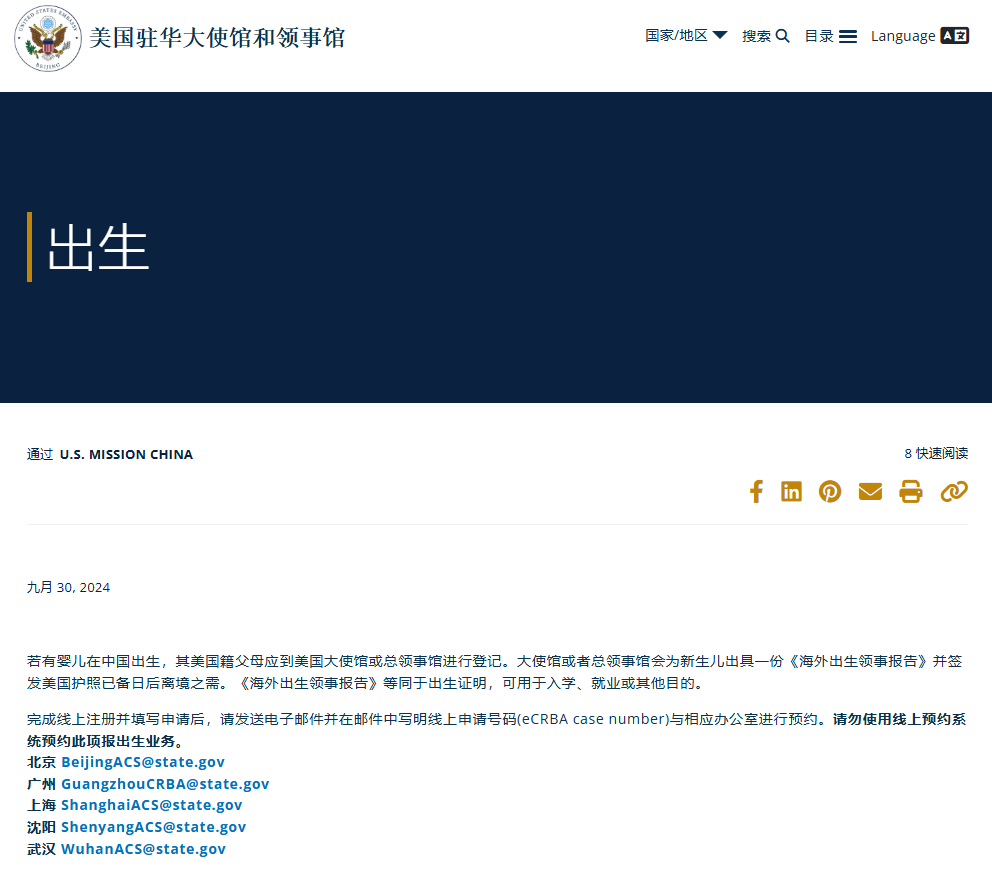Click the 8 快速阅读 reading time

click(x=936, y=454)
